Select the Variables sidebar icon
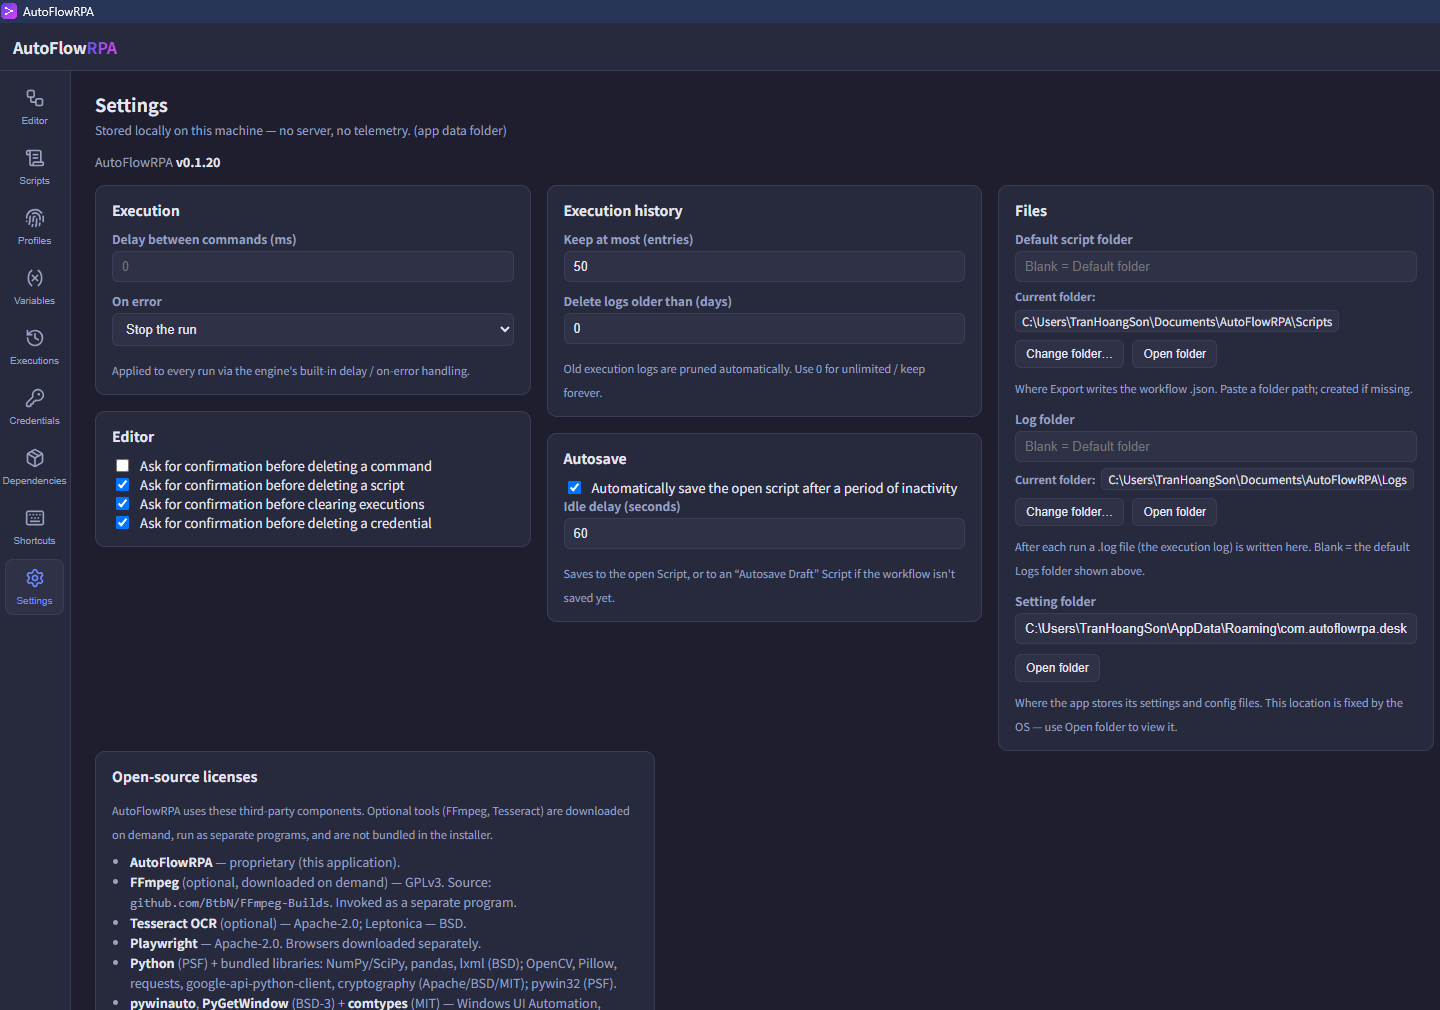 coord(35,278)
